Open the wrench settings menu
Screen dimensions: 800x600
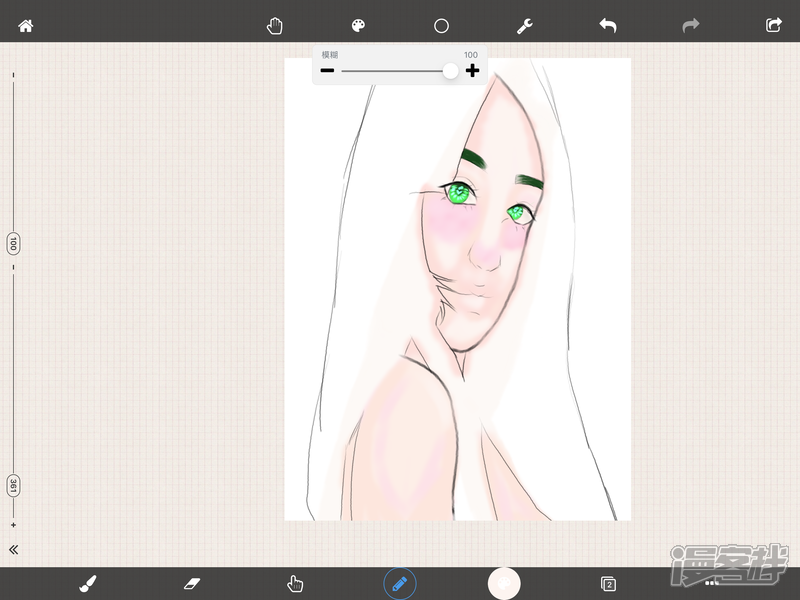click(524, 26)
